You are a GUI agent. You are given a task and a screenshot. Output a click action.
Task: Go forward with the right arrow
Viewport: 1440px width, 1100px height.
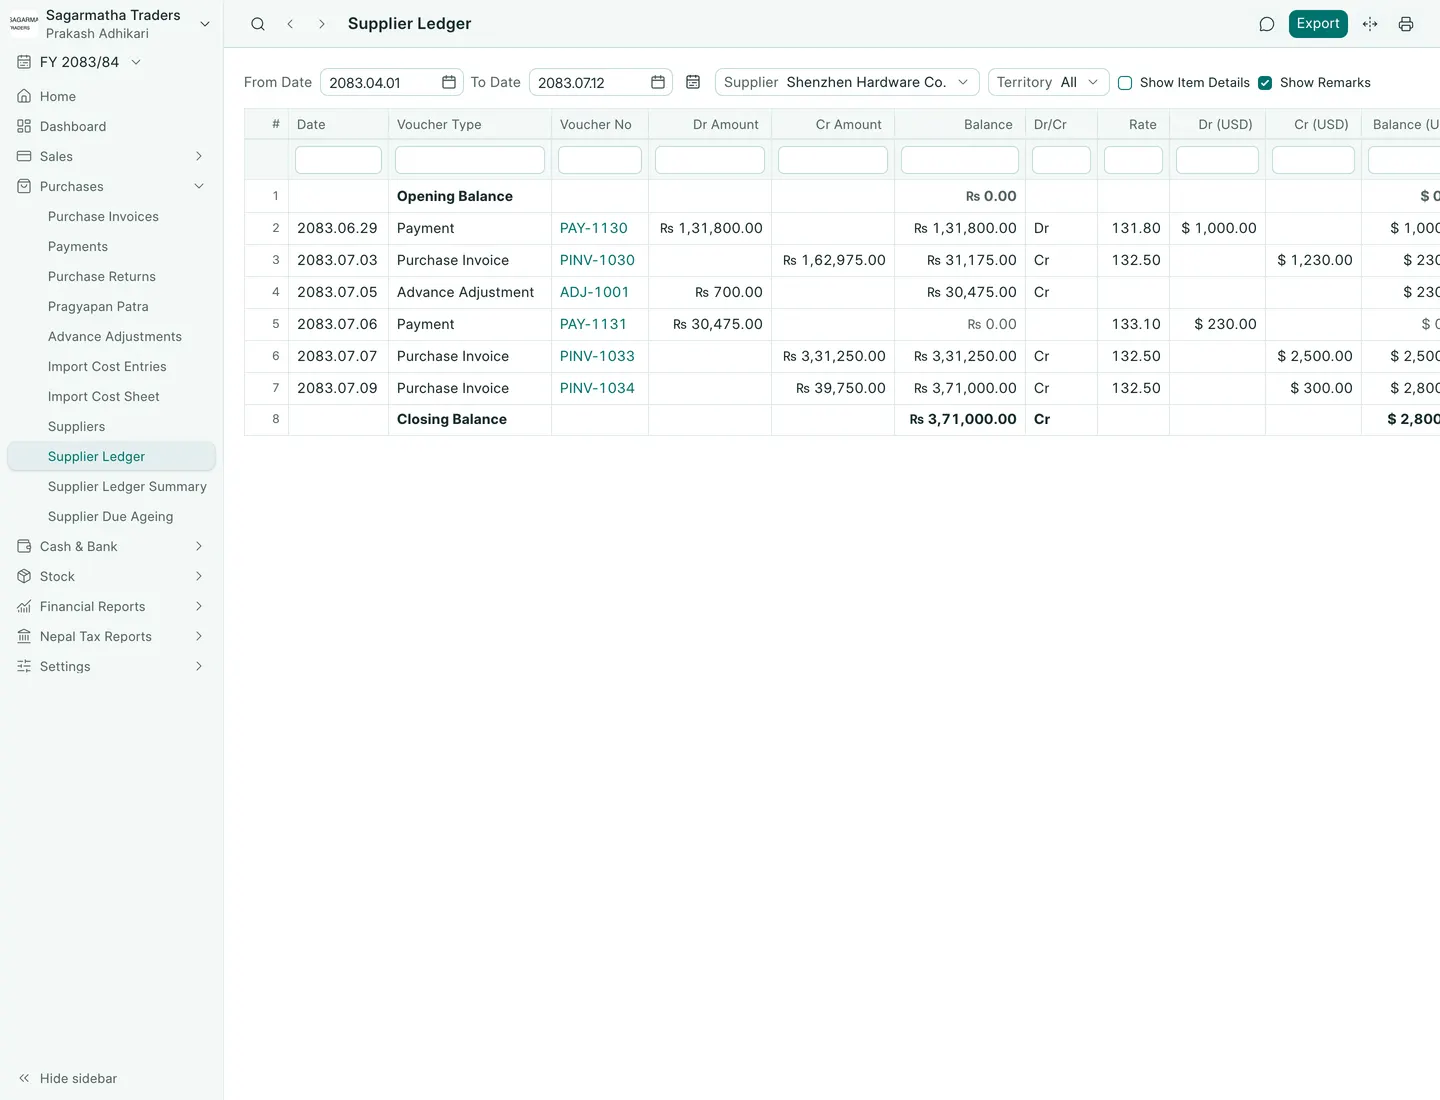coord(321,24)
